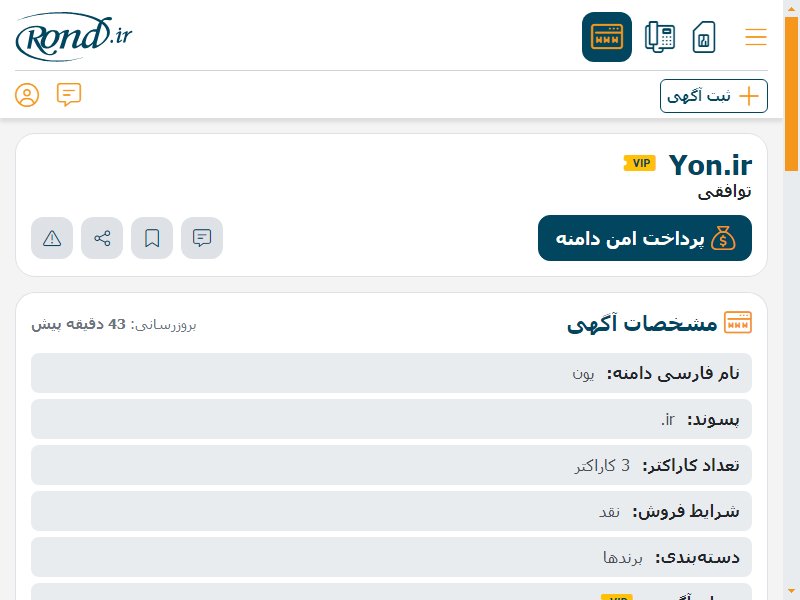
Task: Bookmark the Yon.ir listing
Action: (x=152, y=238)
